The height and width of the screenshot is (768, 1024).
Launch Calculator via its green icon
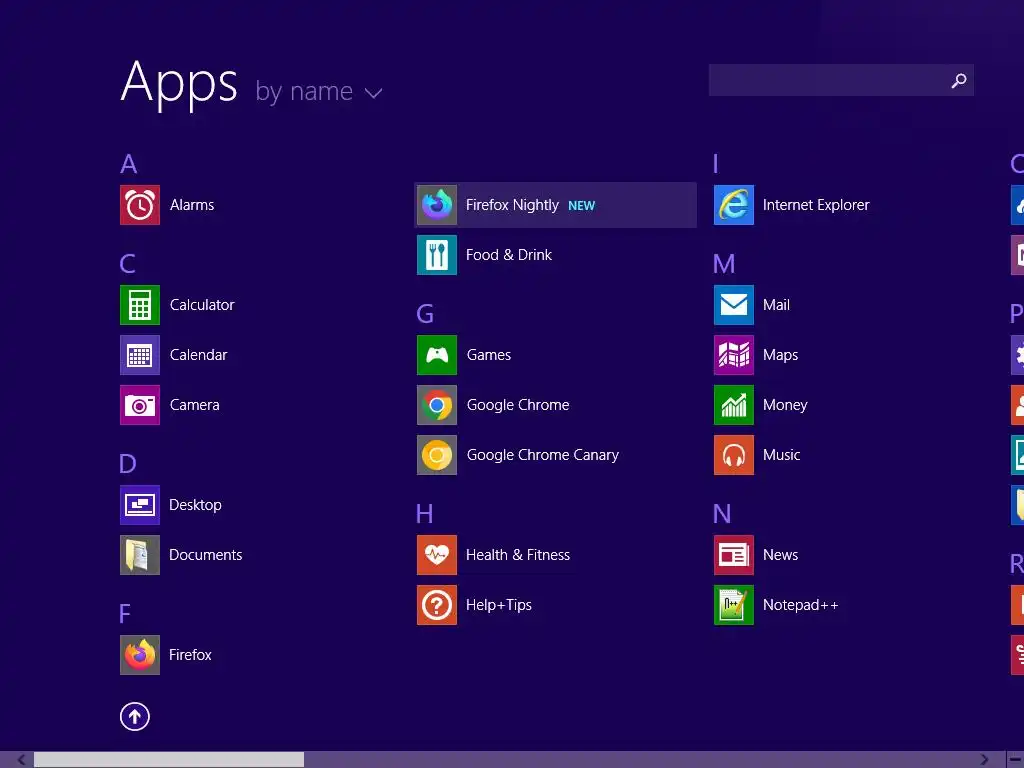pos(140,305)
